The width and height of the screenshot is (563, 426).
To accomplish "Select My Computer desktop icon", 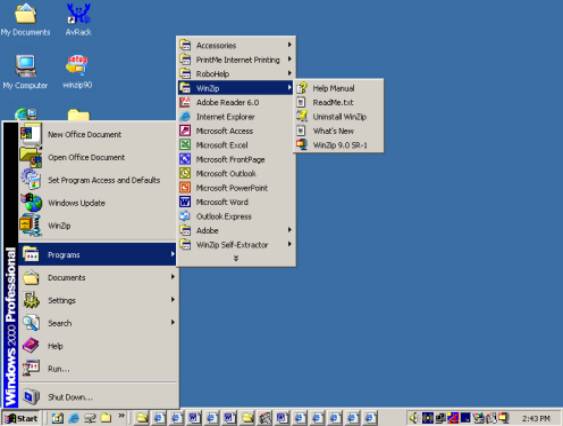I will pyautogui.click(x=25, y=72).
